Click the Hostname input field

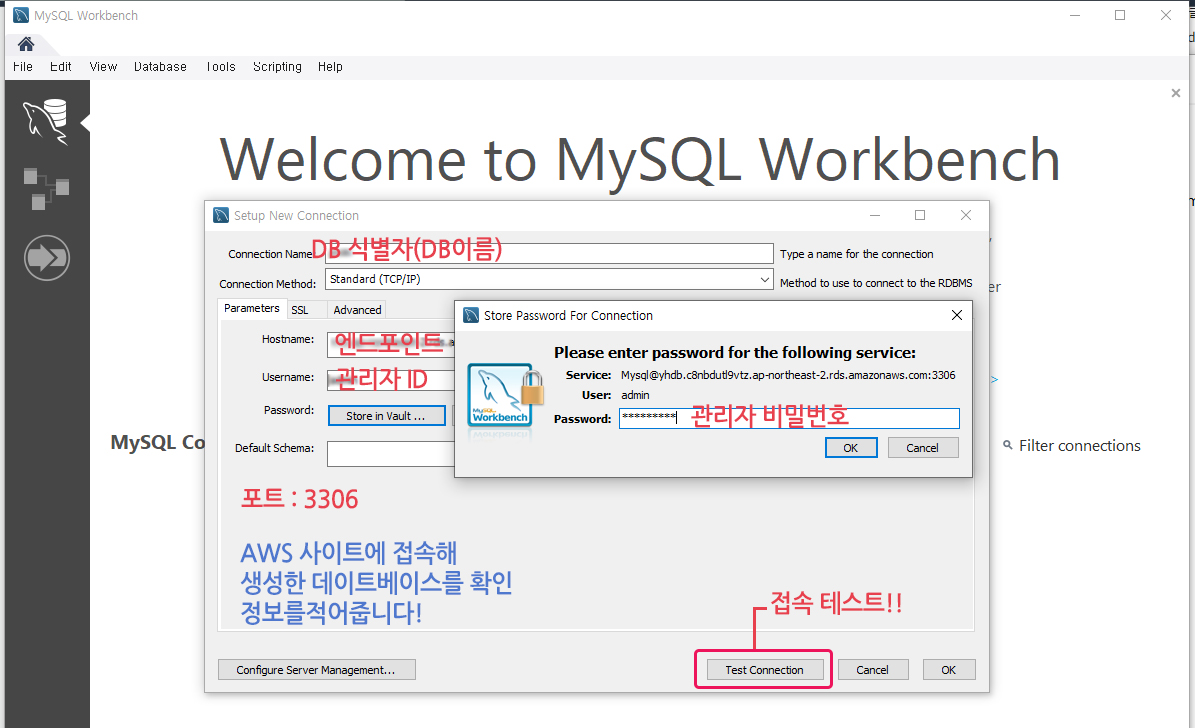[x=391, y=344]
